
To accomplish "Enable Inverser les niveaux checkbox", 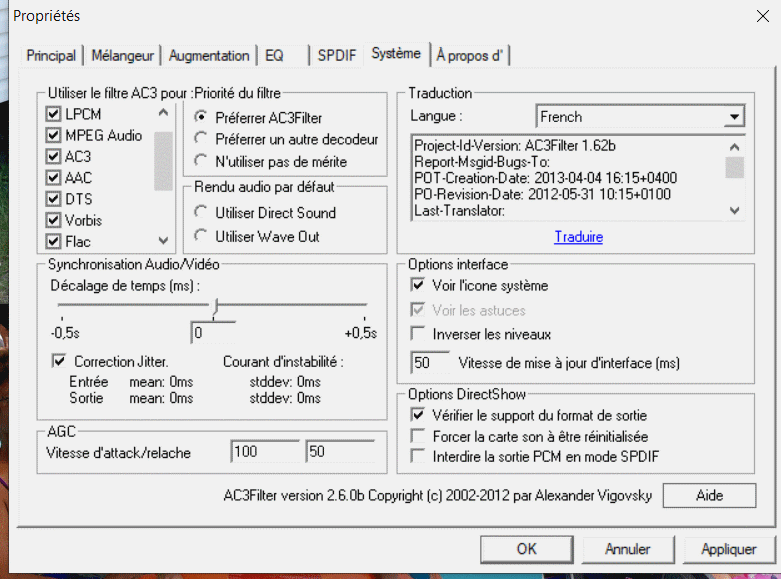I will click(418, 333).
